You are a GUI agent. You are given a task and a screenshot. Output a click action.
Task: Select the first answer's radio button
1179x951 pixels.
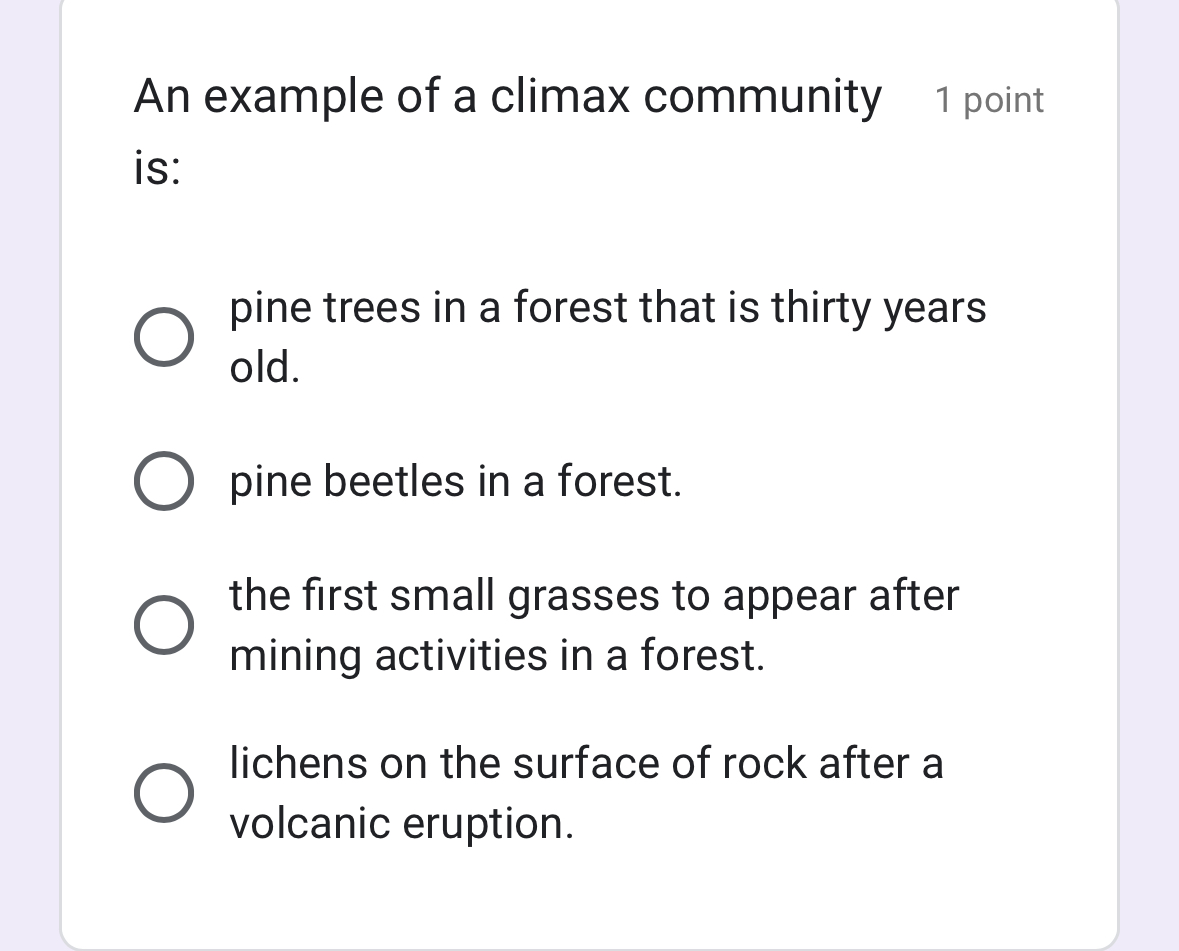(x=164, y=338)
